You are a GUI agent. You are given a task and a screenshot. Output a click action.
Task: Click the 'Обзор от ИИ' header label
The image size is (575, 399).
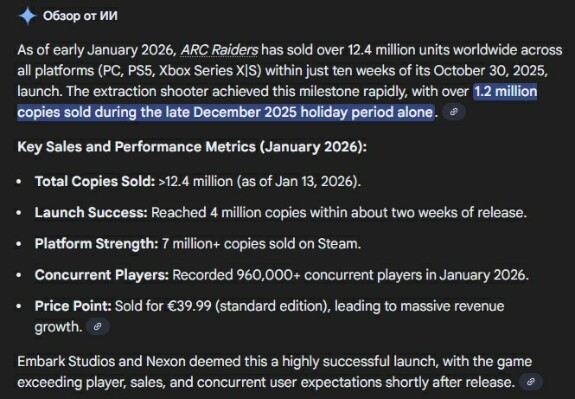pos(80,16)
